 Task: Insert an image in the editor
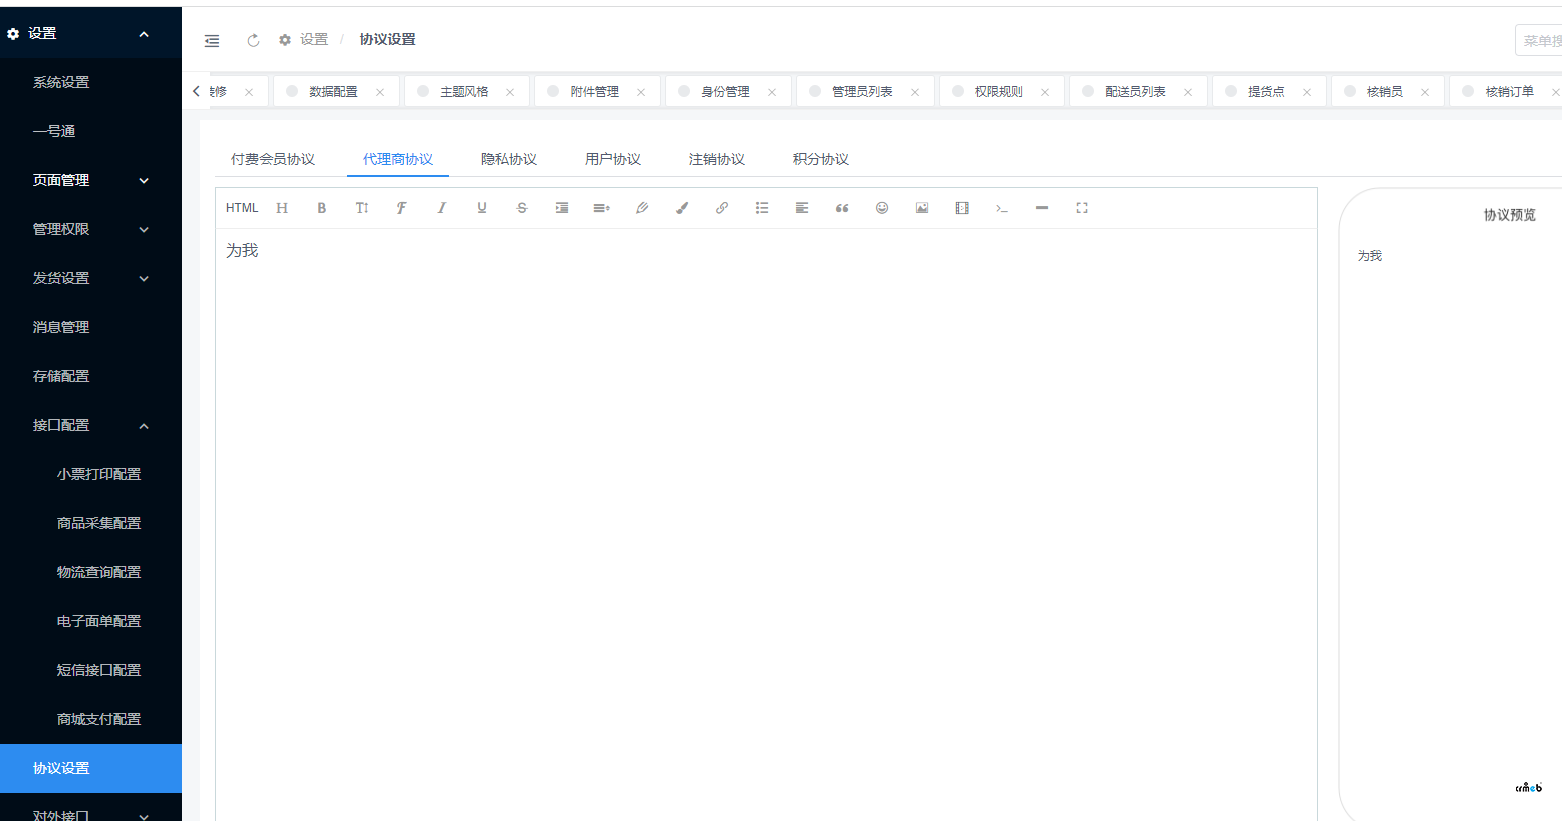[921, 207]
